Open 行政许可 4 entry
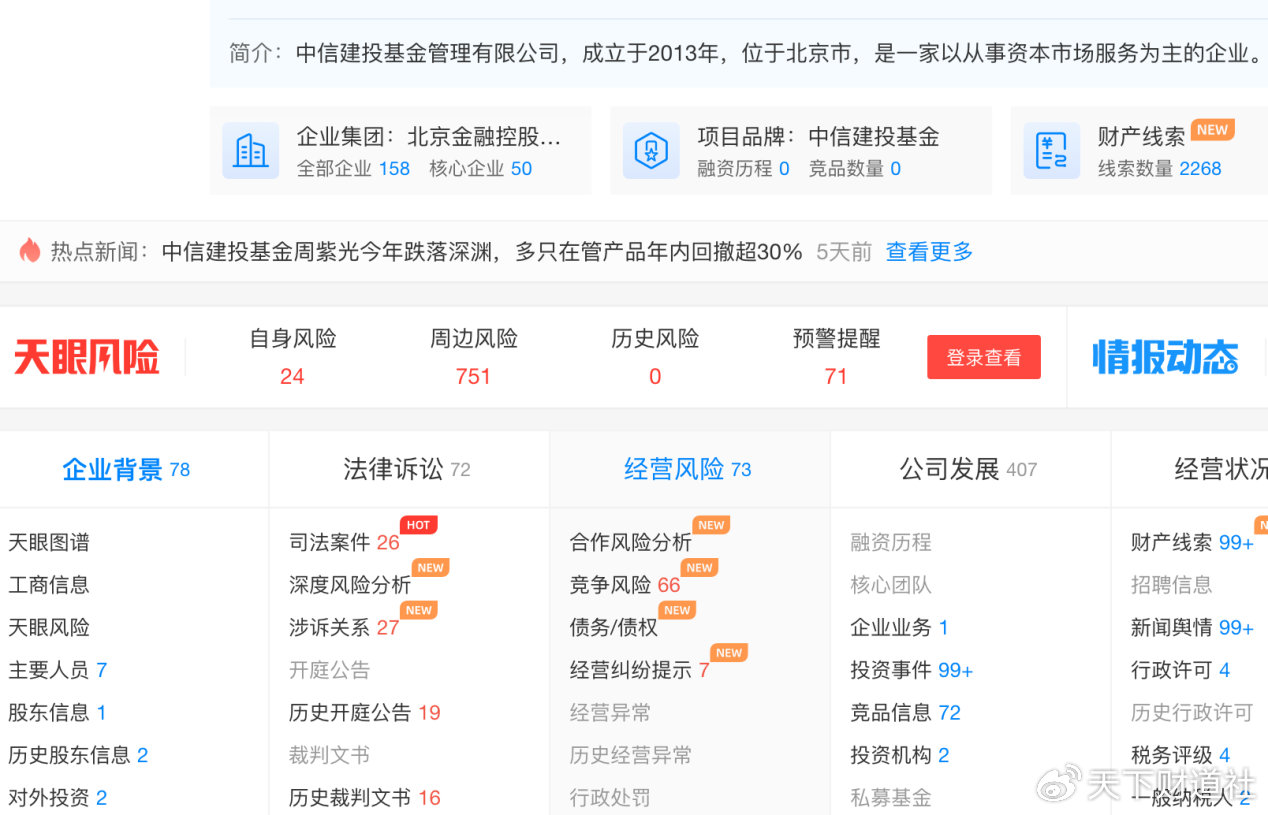Image resolution: width=1268 pixels, height=815 pixels. [x=1181, y=670]
